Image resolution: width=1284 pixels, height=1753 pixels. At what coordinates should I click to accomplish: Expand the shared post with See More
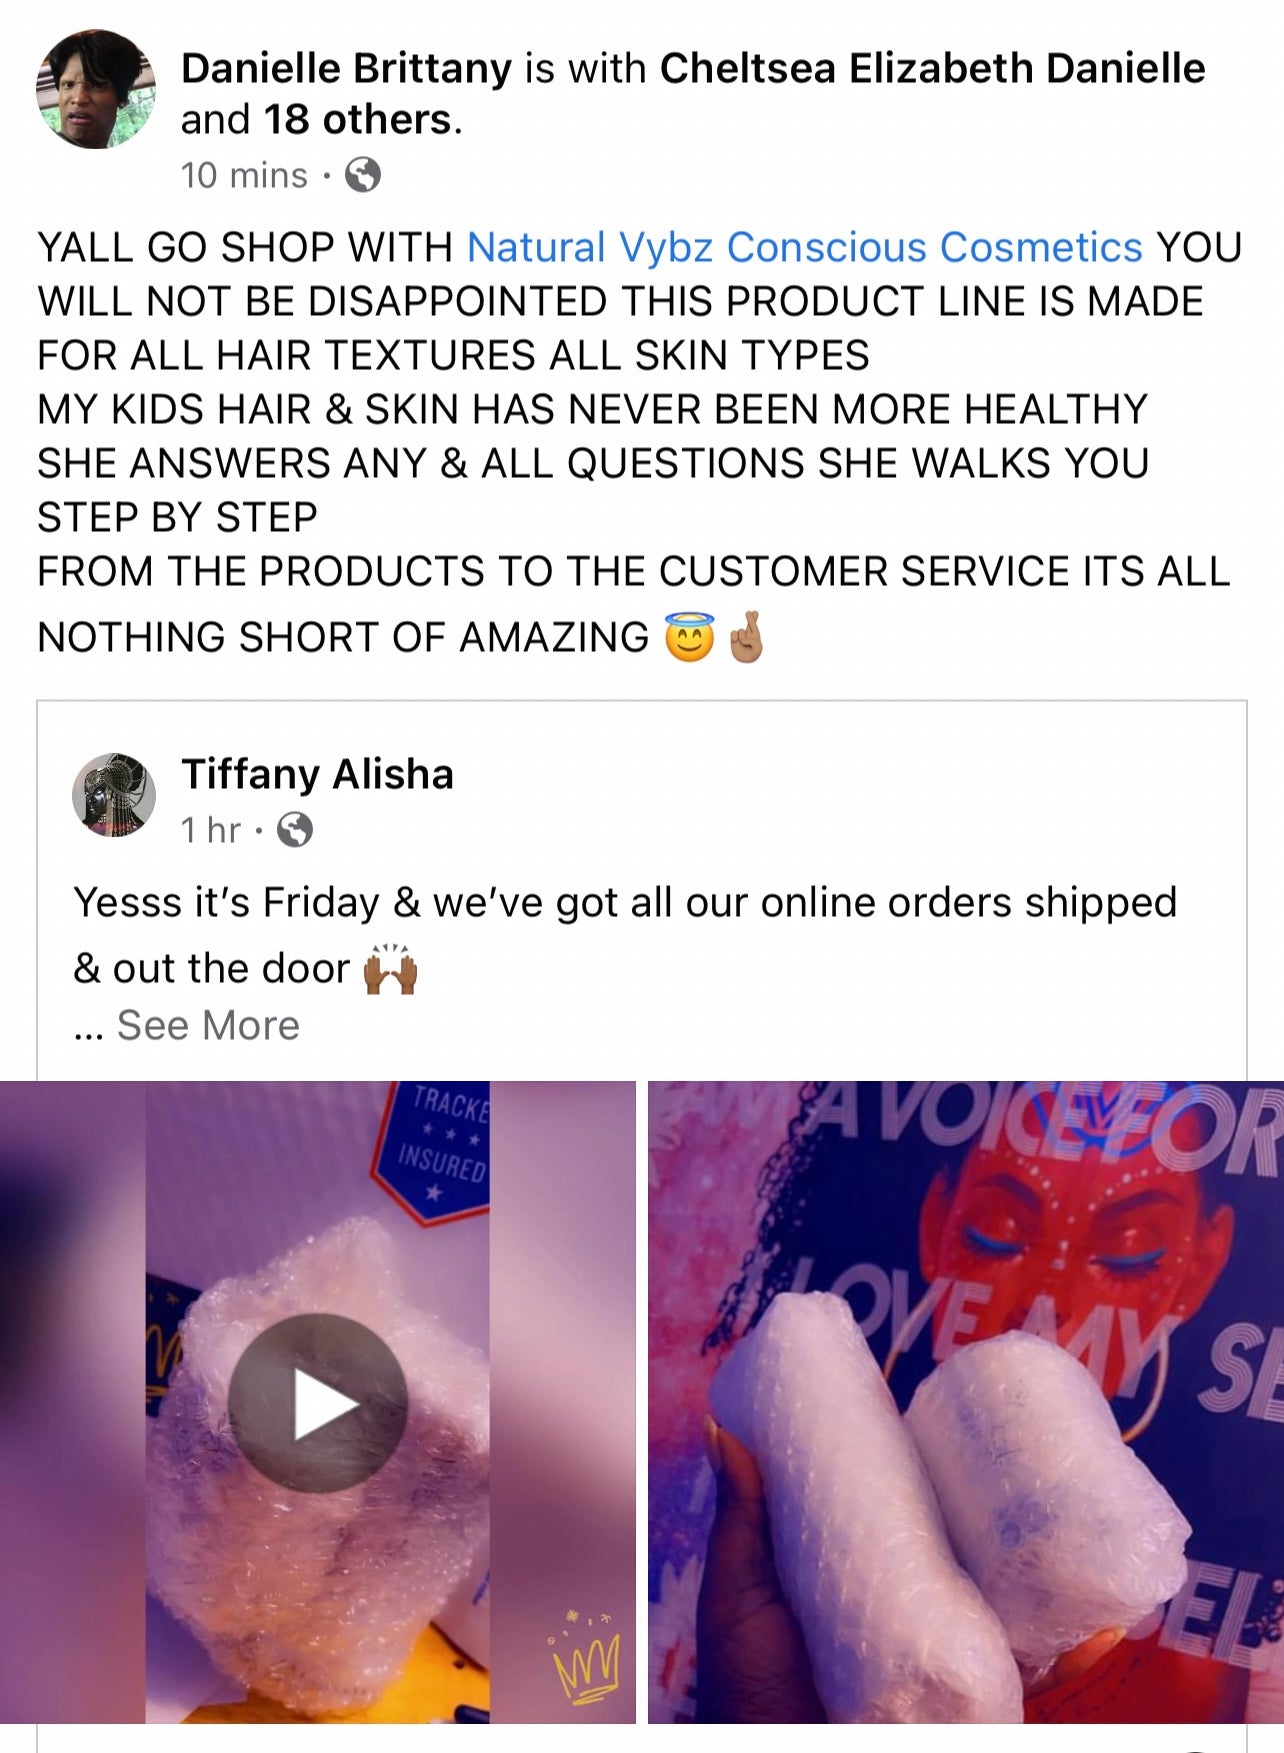click(x=208, y=1025)
